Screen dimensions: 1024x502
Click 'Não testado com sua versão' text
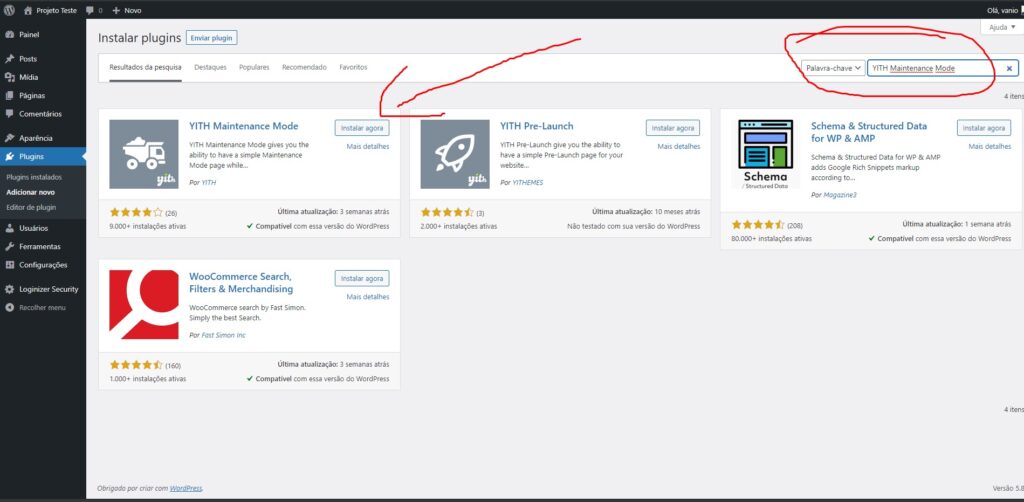click(x=633, y=226)
